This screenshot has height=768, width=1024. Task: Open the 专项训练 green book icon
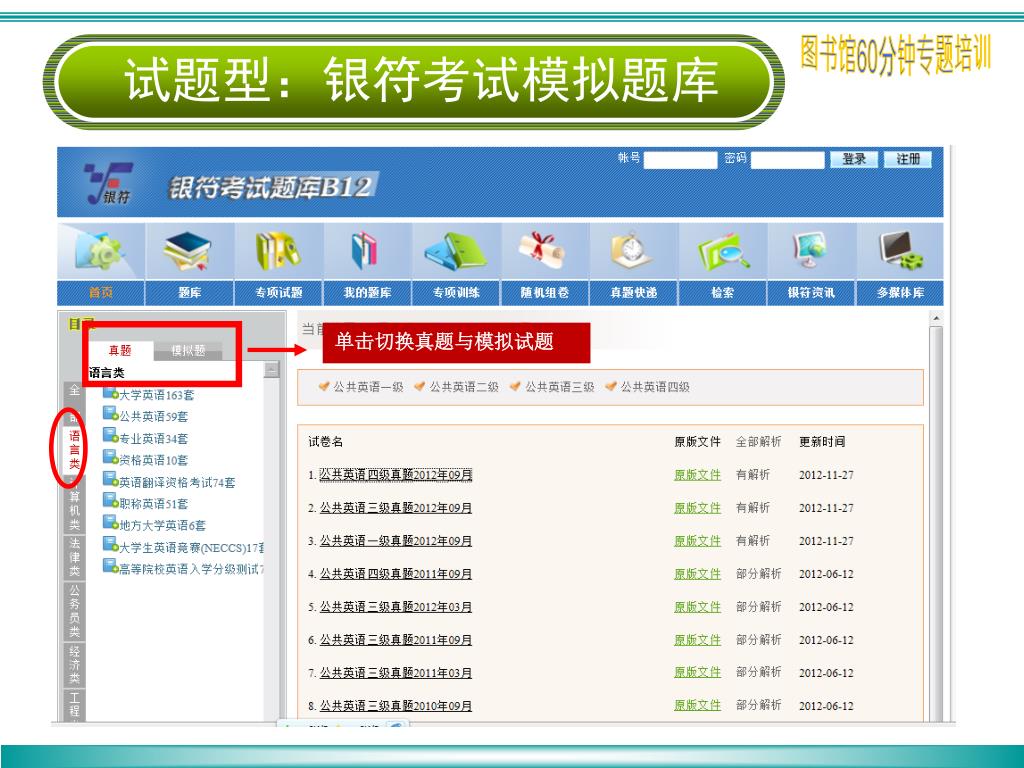pyautogui.click(x=455, y=252)
